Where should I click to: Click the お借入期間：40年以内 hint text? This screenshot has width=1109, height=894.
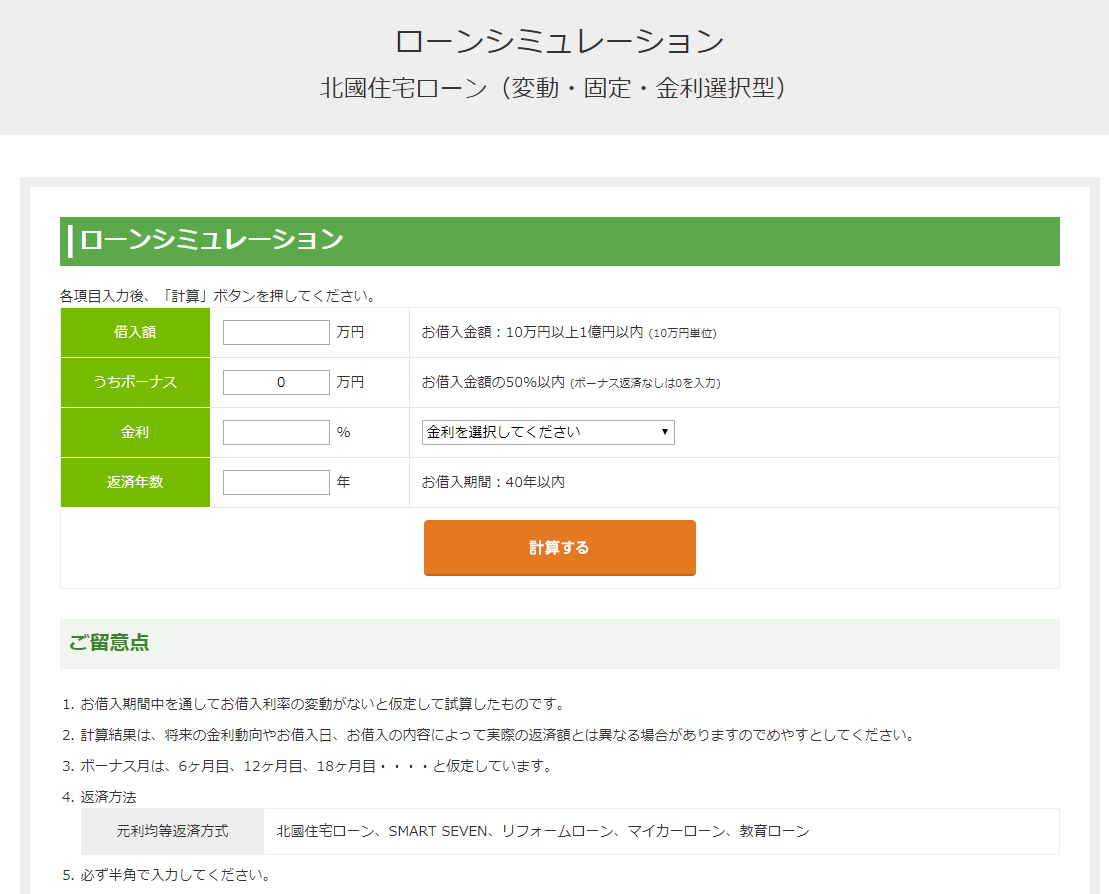[493, 482]
